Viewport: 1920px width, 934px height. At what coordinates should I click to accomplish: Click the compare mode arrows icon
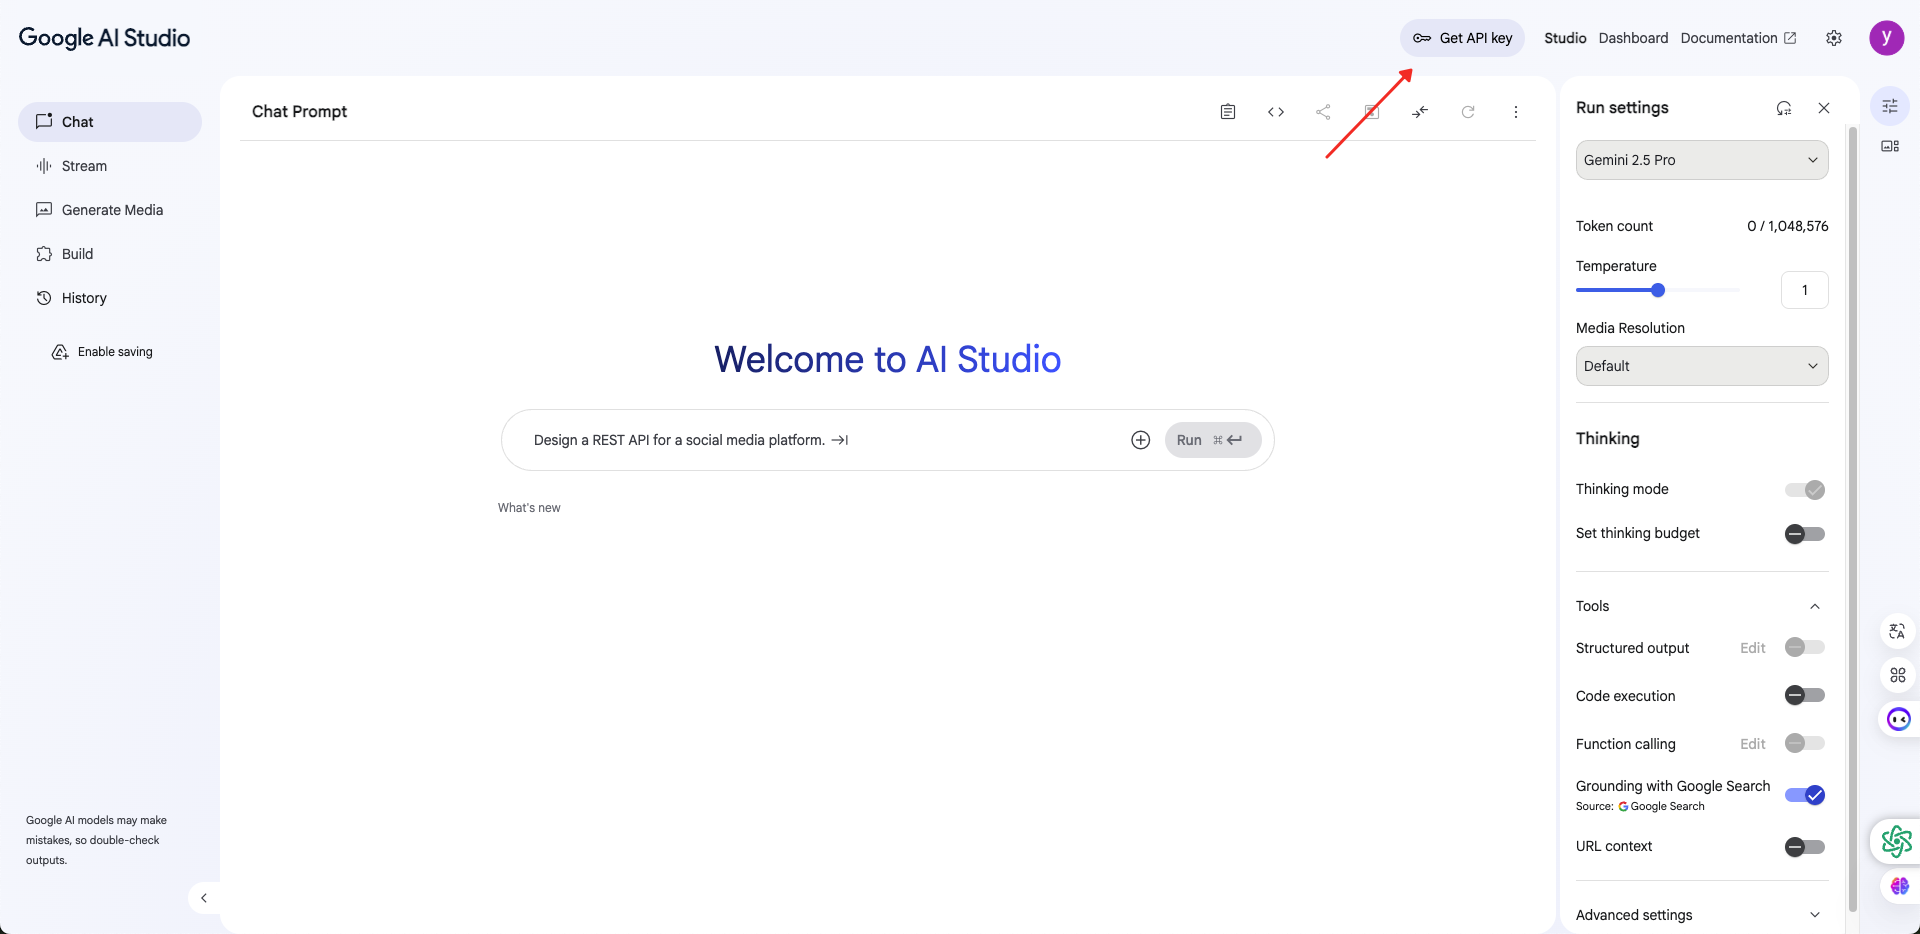(1420, 112)
